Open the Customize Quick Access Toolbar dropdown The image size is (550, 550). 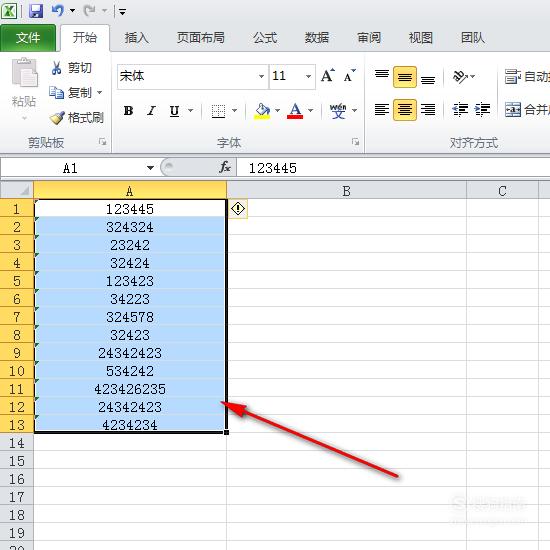pos(122,12)
